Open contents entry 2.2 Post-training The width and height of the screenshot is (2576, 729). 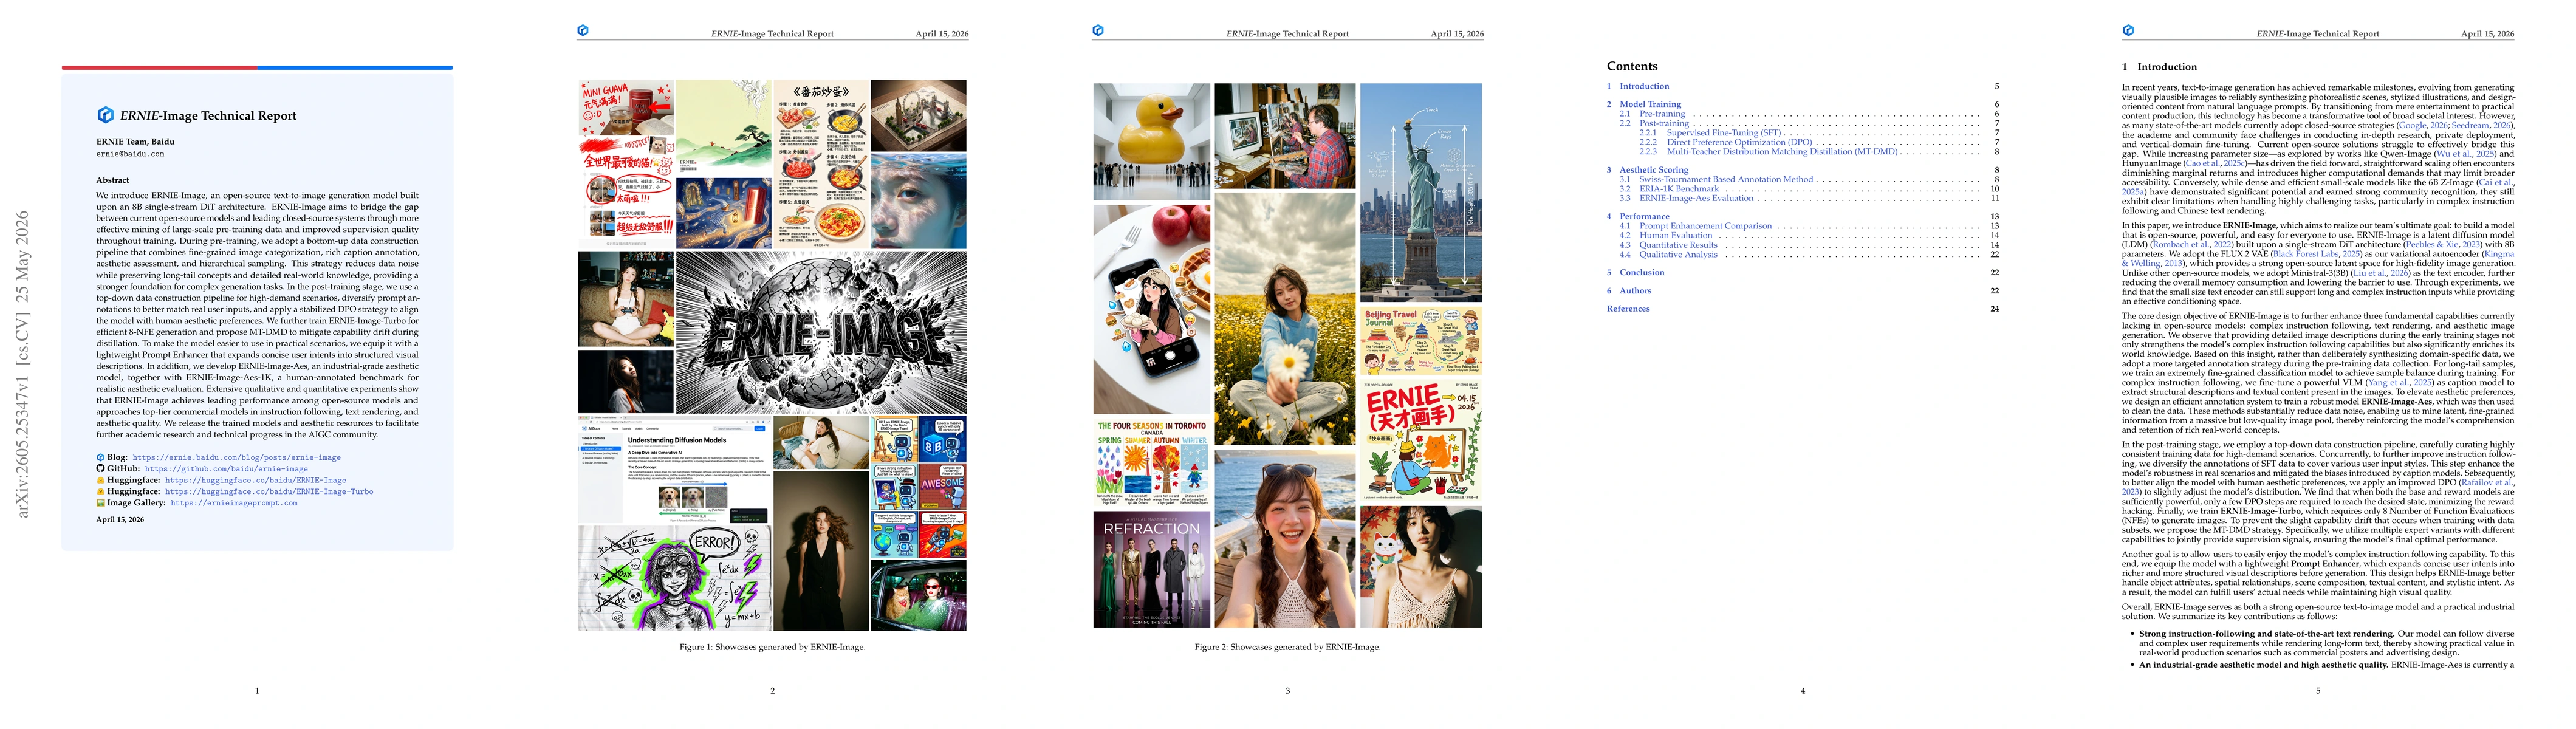tap(1654, 123)
